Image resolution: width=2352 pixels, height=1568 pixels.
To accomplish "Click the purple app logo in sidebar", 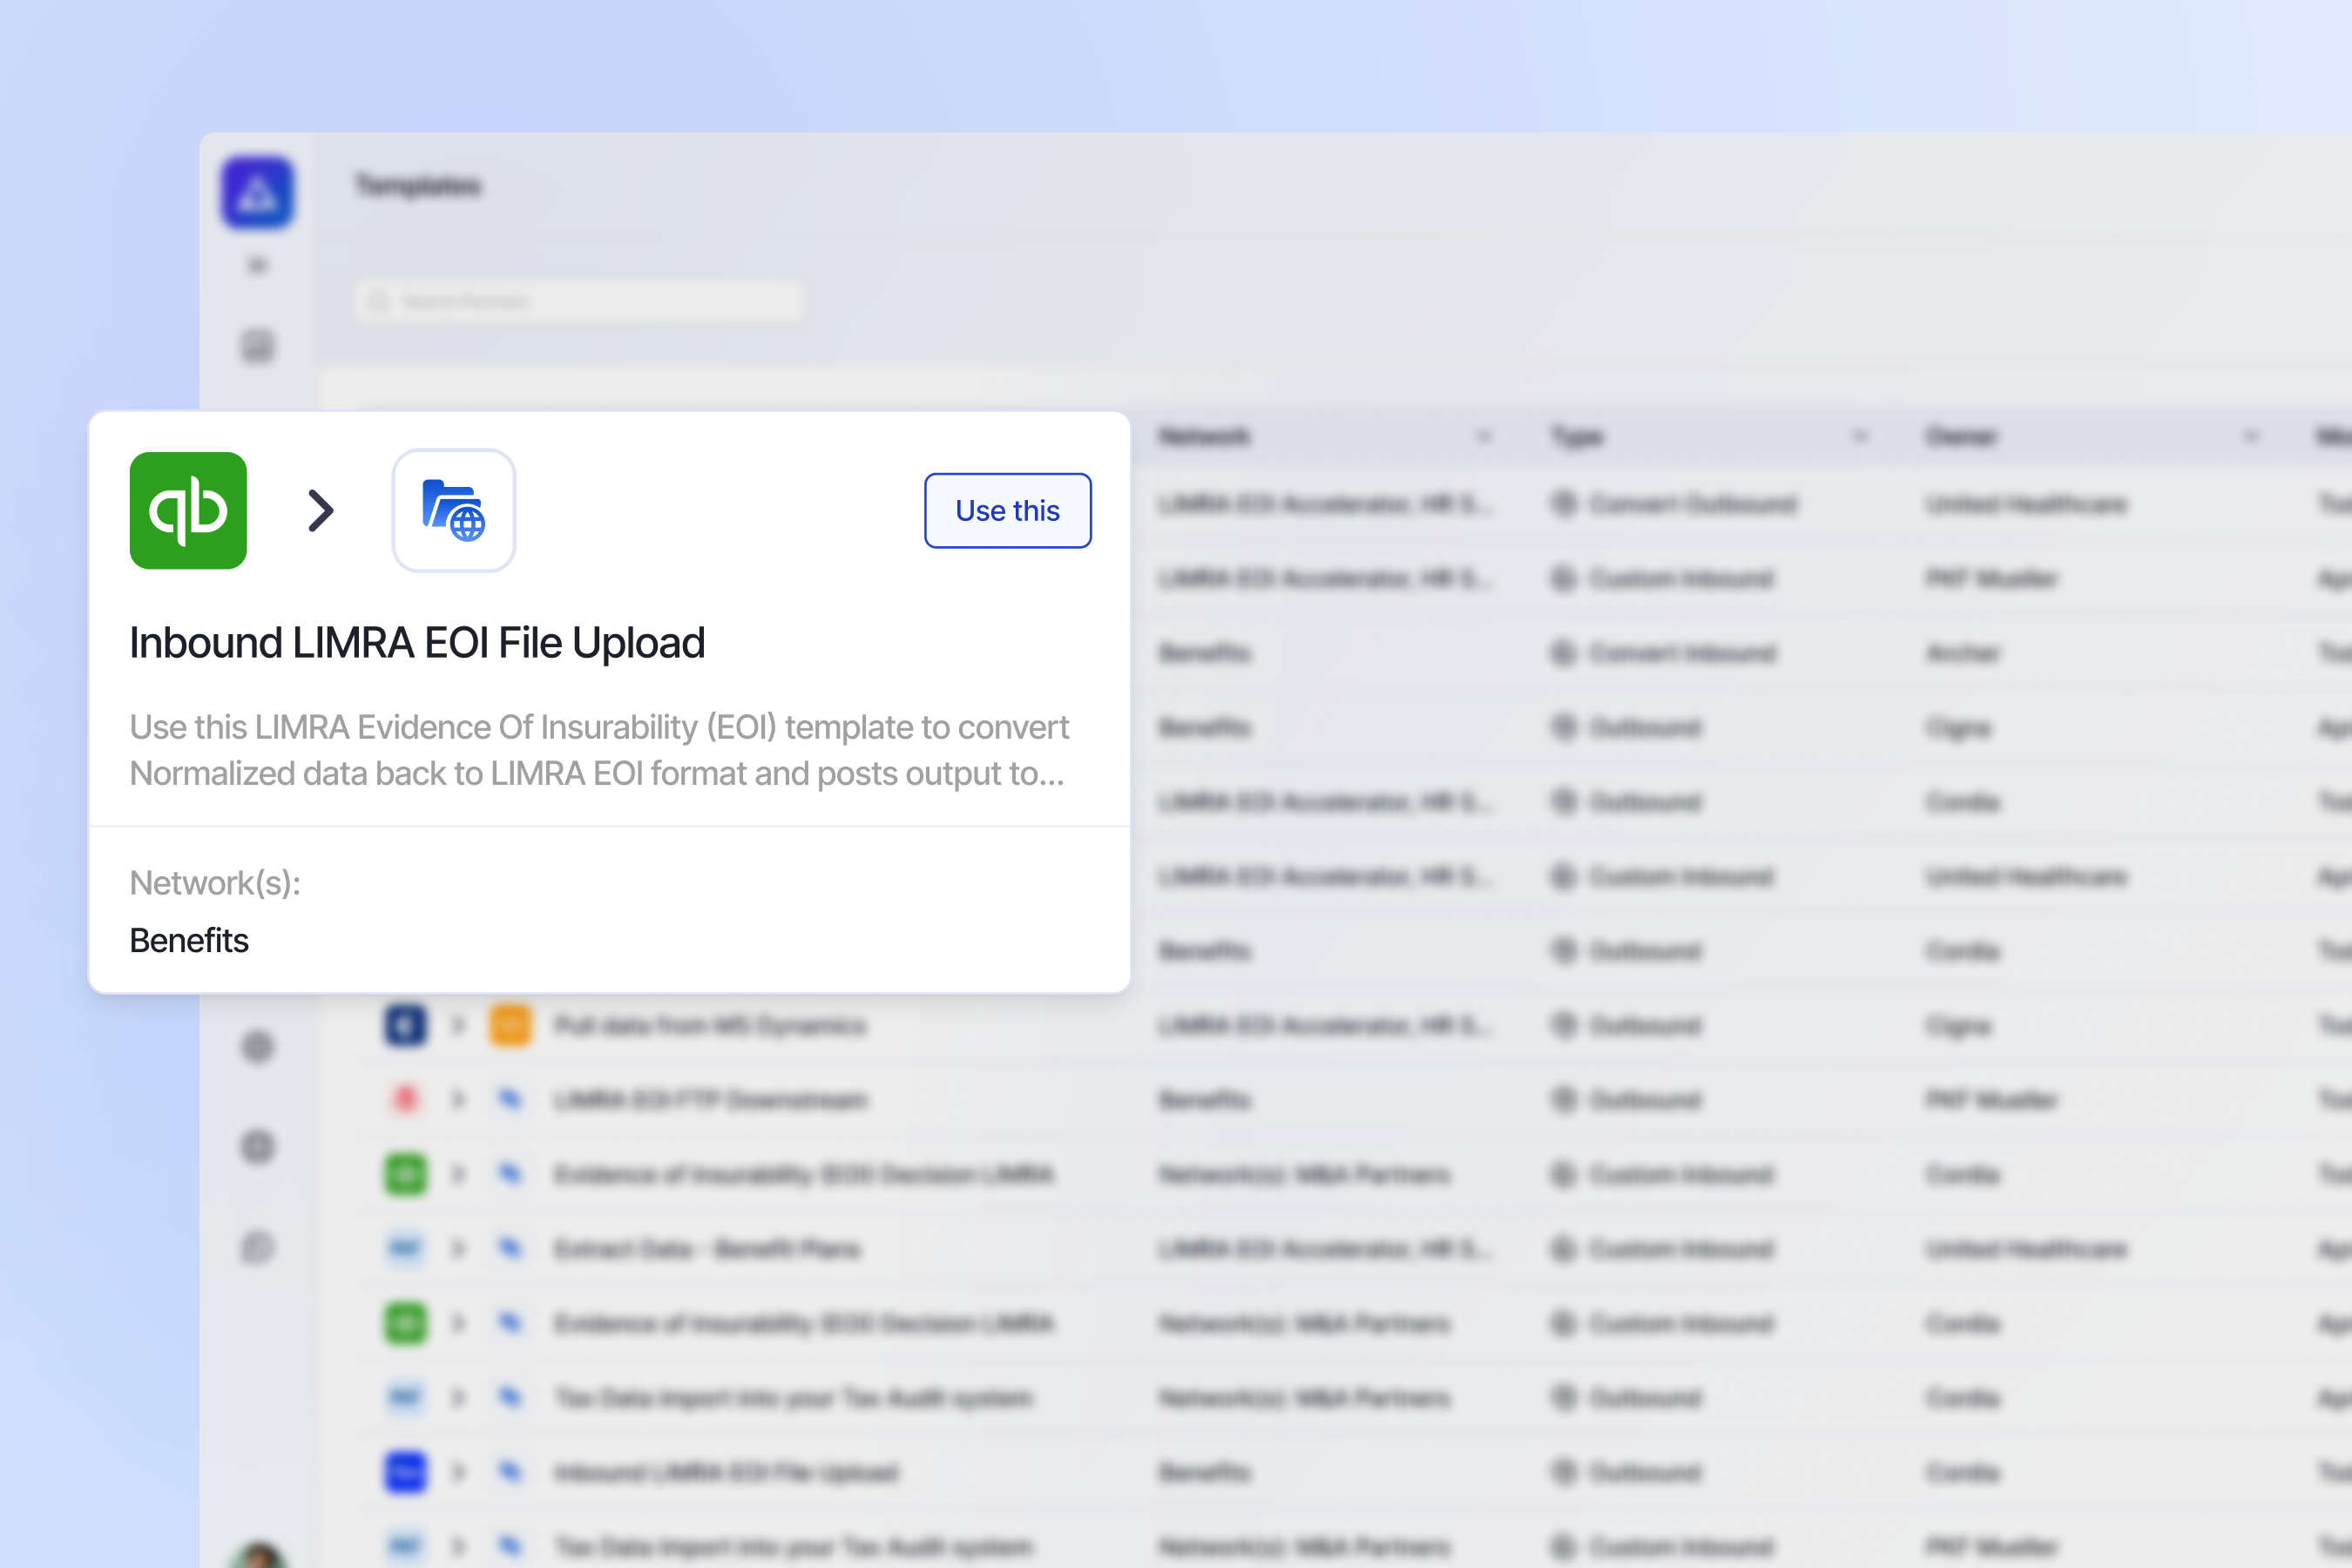I will pyautogui.click(x=258, y=192).
